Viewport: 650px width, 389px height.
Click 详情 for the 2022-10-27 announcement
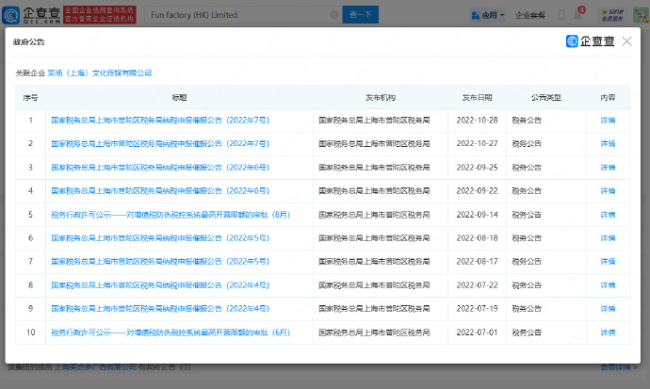tap(608, 143)
